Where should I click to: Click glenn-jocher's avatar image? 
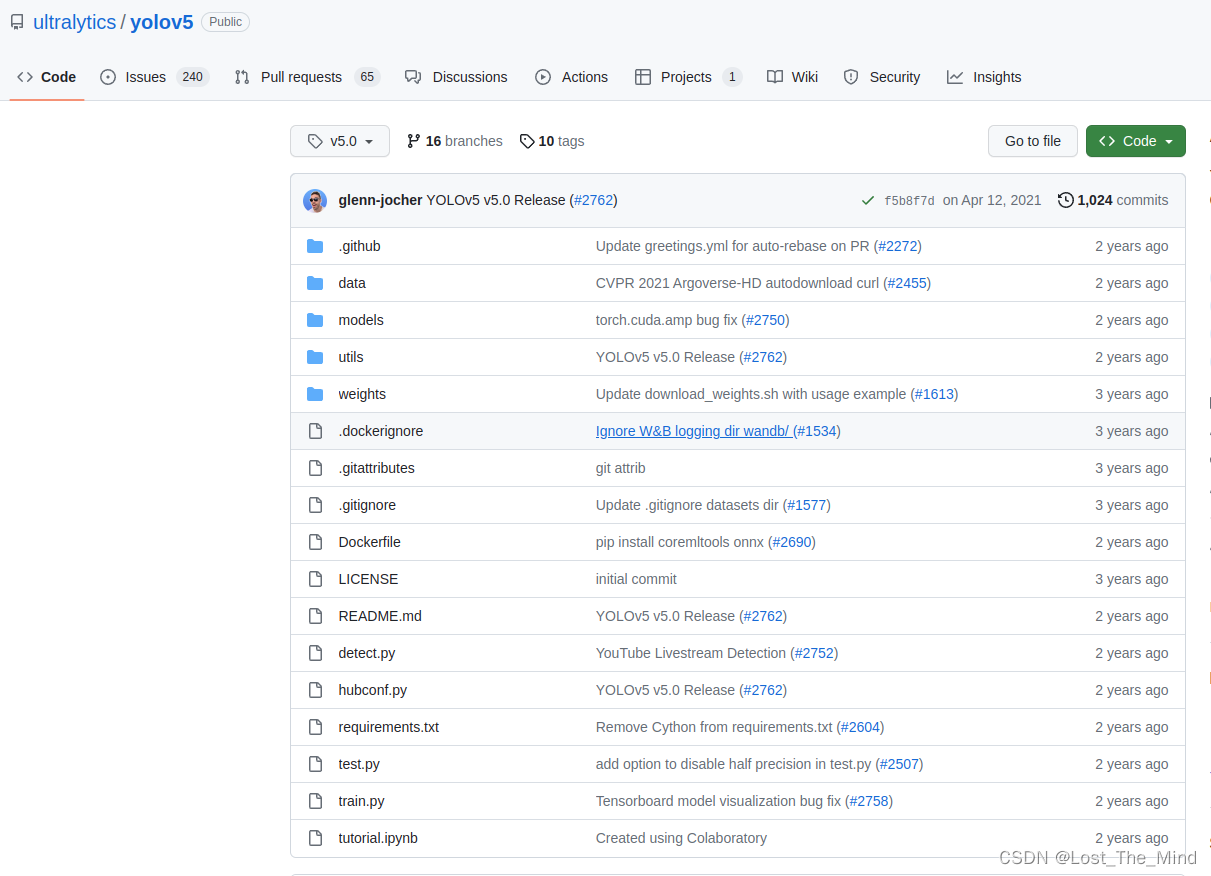(315, 200)
